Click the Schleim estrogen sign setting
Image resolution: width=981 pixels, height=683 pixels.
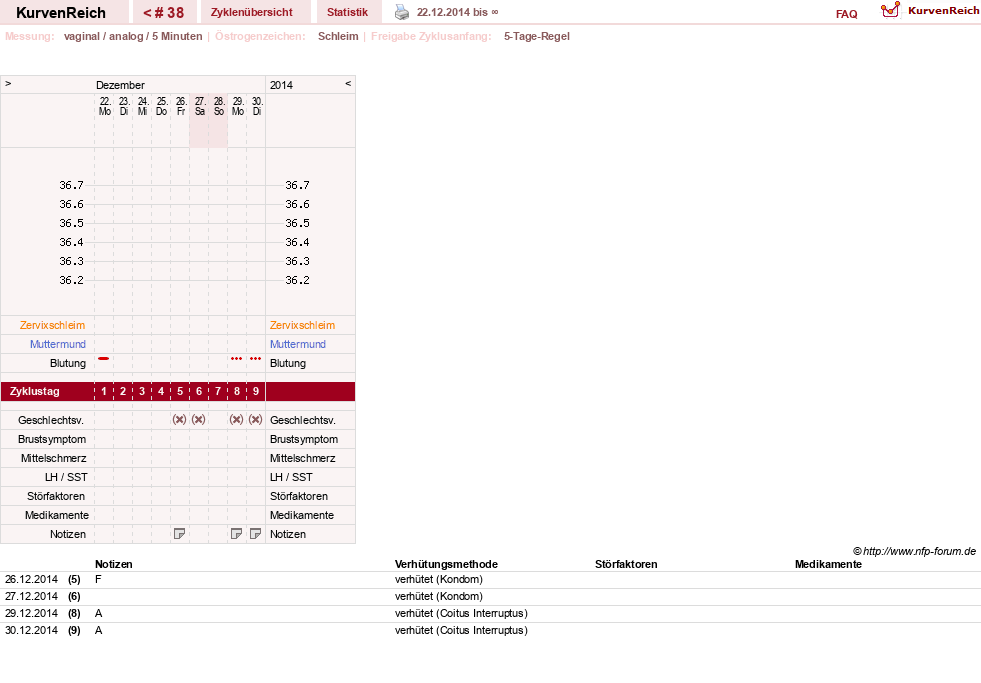click(x=338, y=36)
